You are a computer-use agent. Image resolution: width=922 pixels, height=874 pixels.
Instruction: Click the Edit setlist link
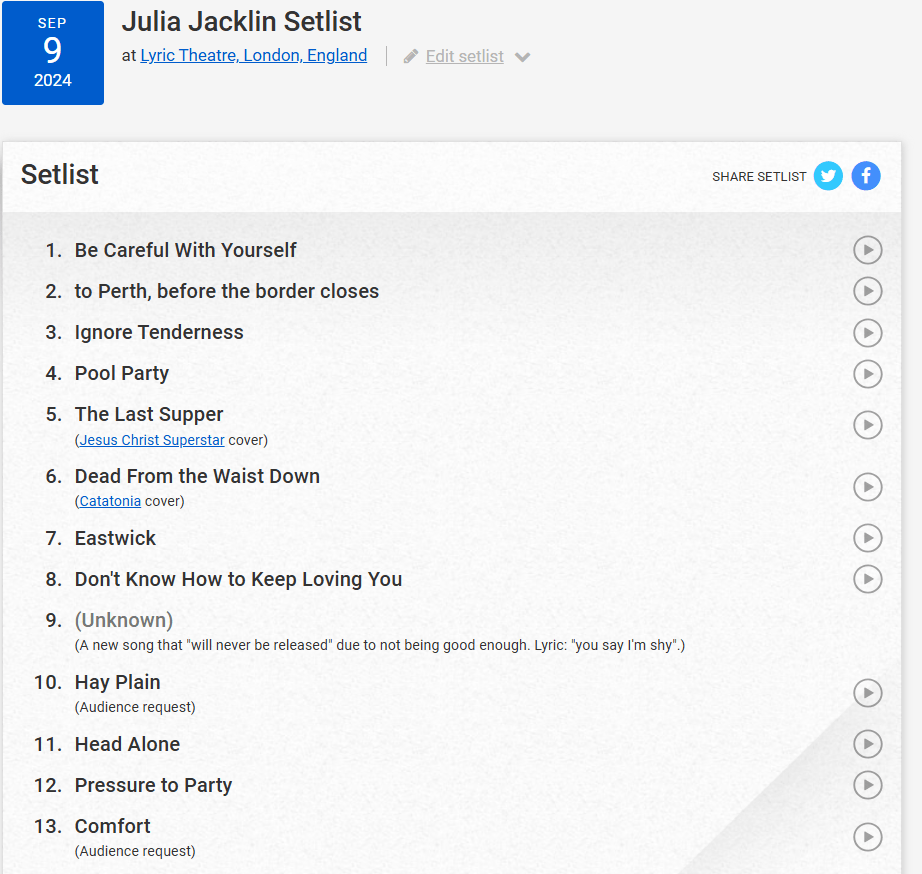(x=464, y=57)
